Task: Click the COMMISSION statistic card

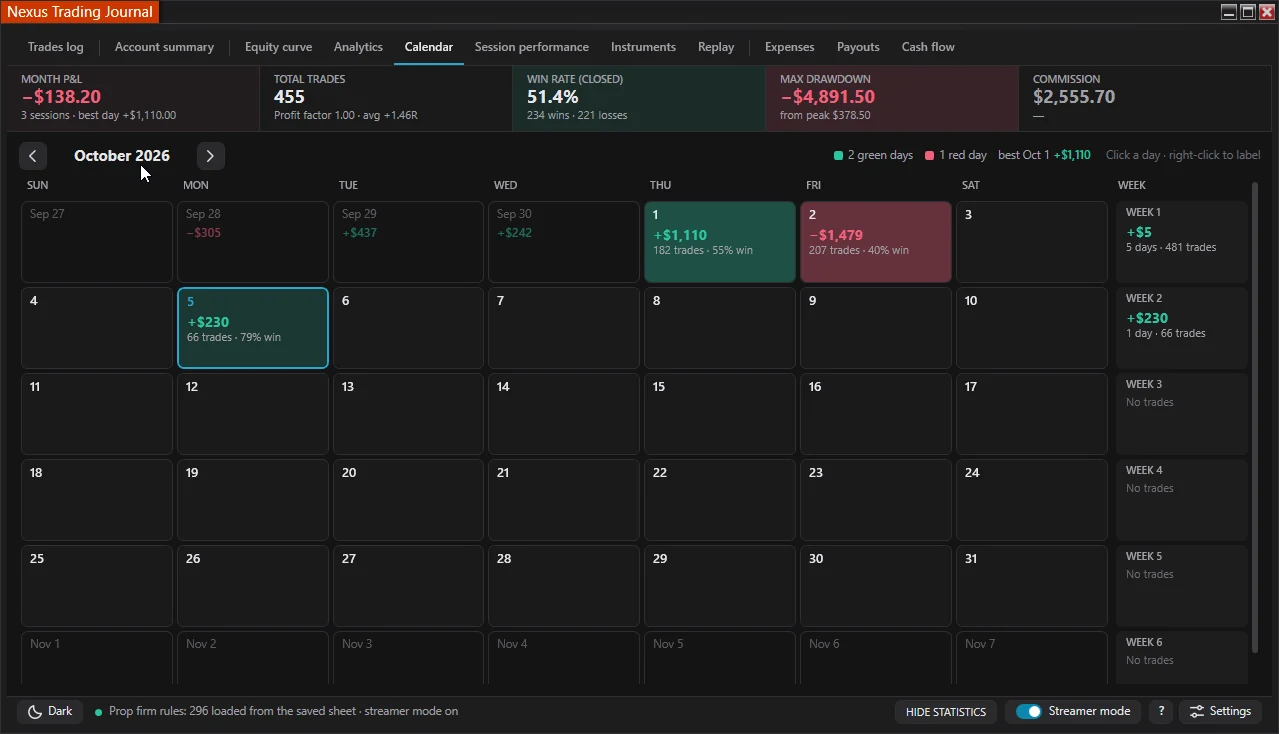Action: 1145,98
